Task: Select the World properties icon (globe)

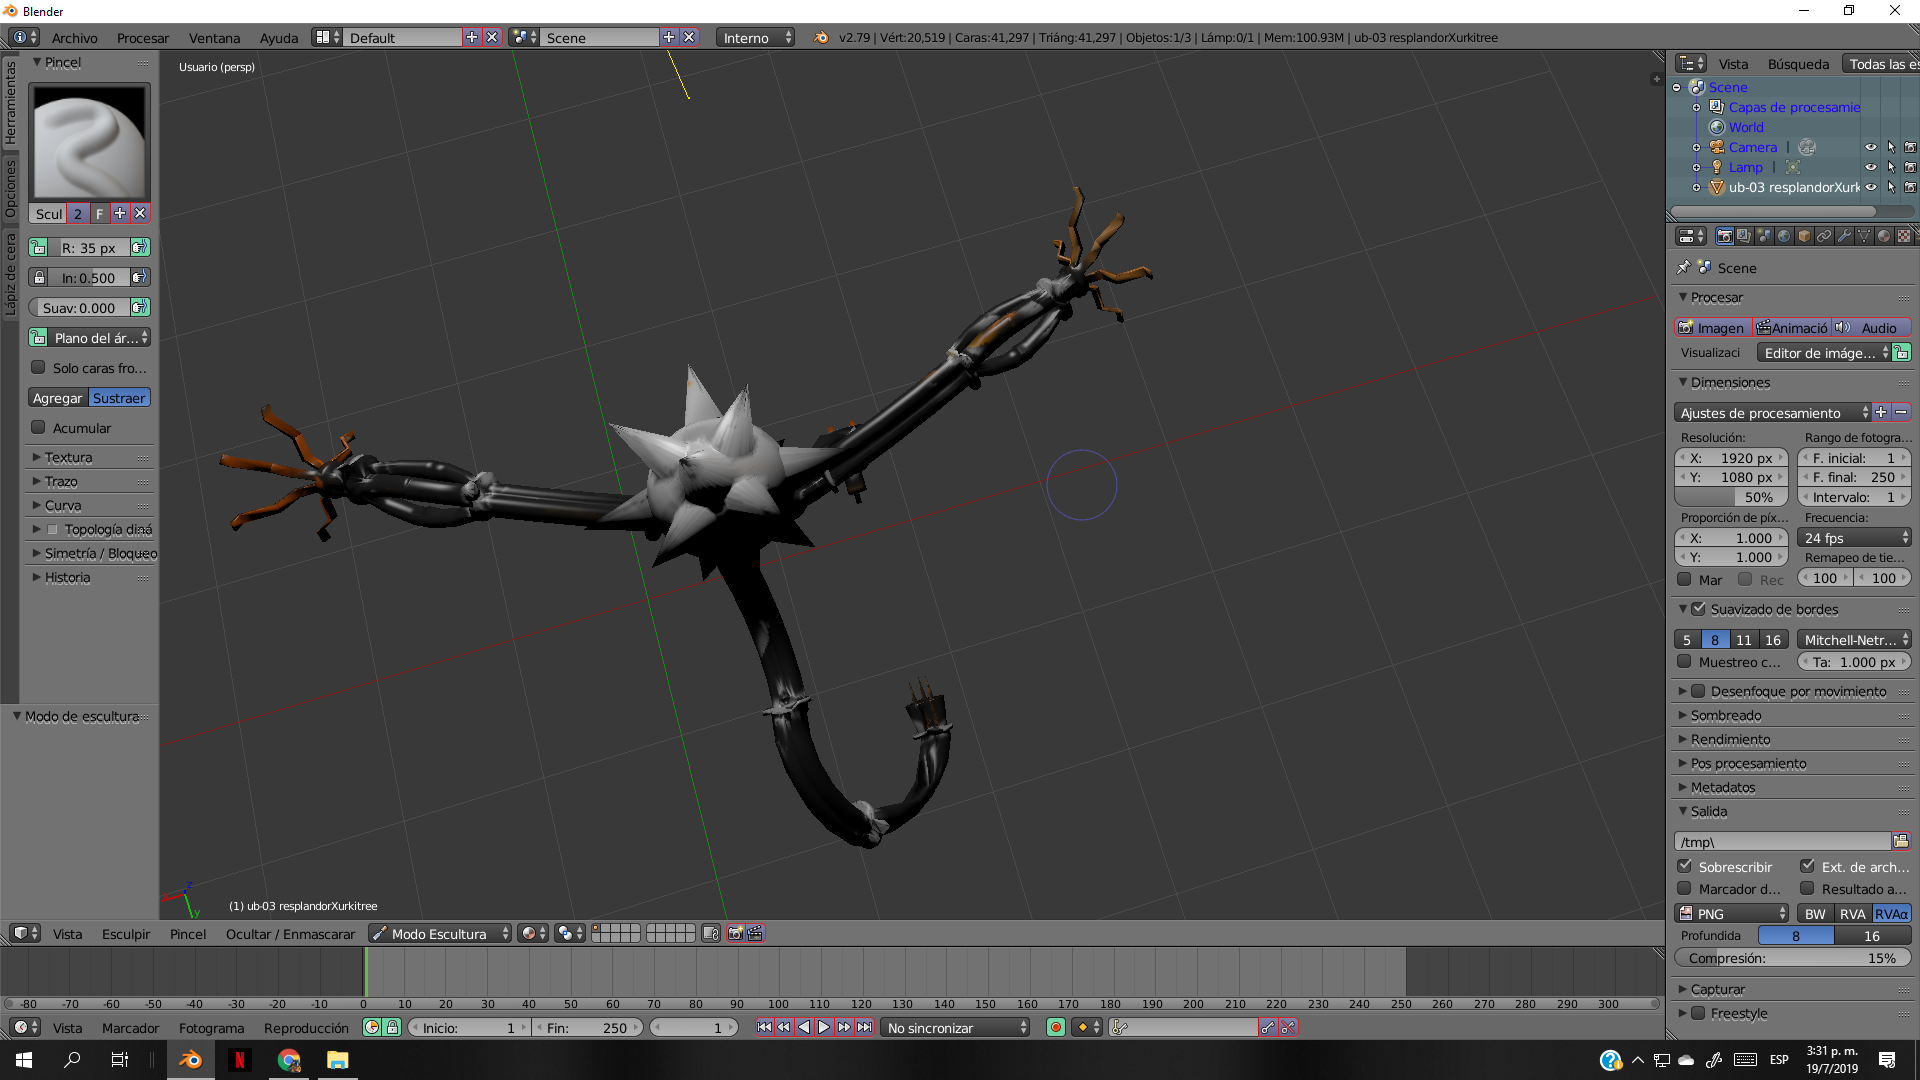Action: pos(1784,235)
